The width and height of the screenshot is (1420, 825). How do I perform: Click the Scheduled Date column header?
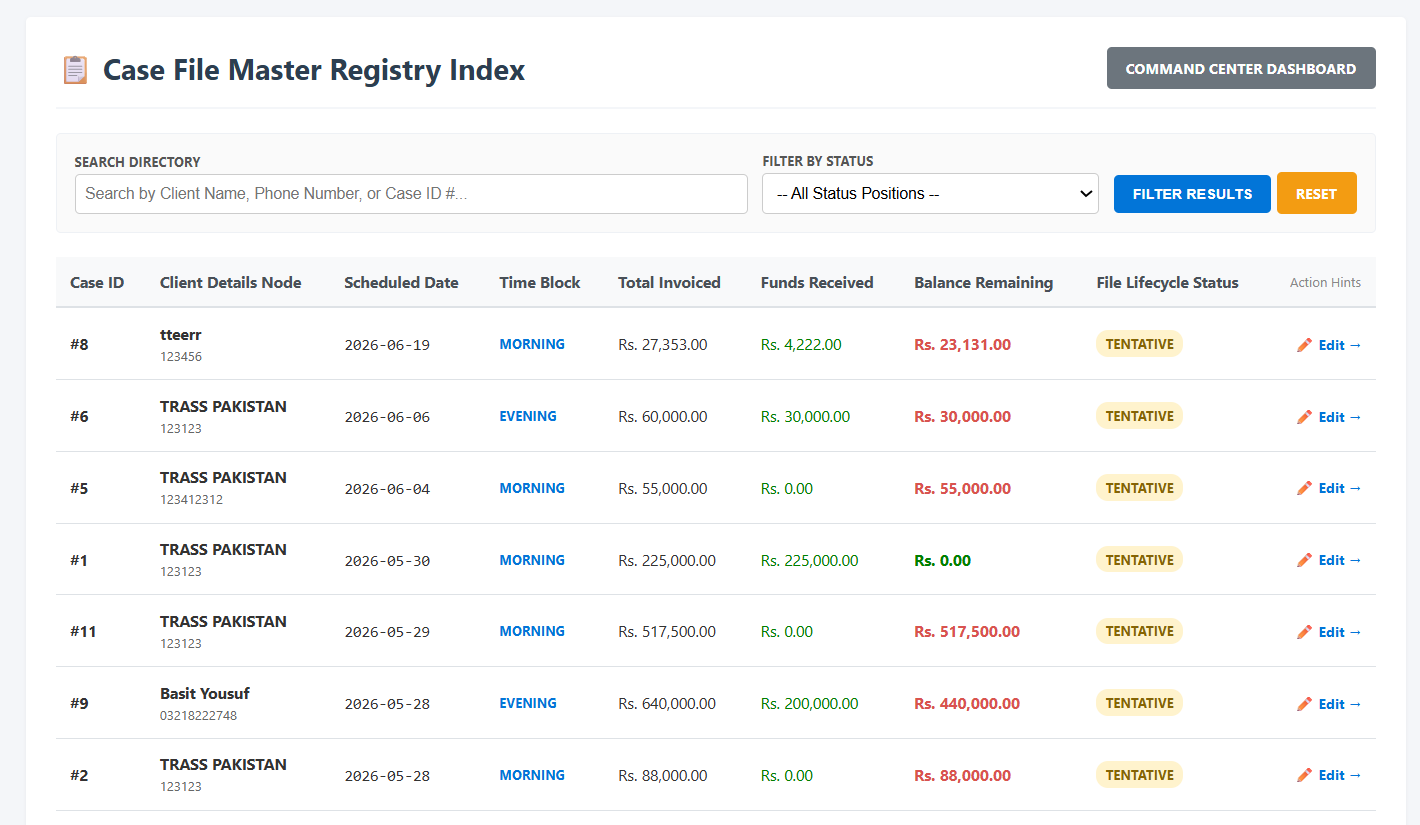pyautogui.click(x=401, y=283)
